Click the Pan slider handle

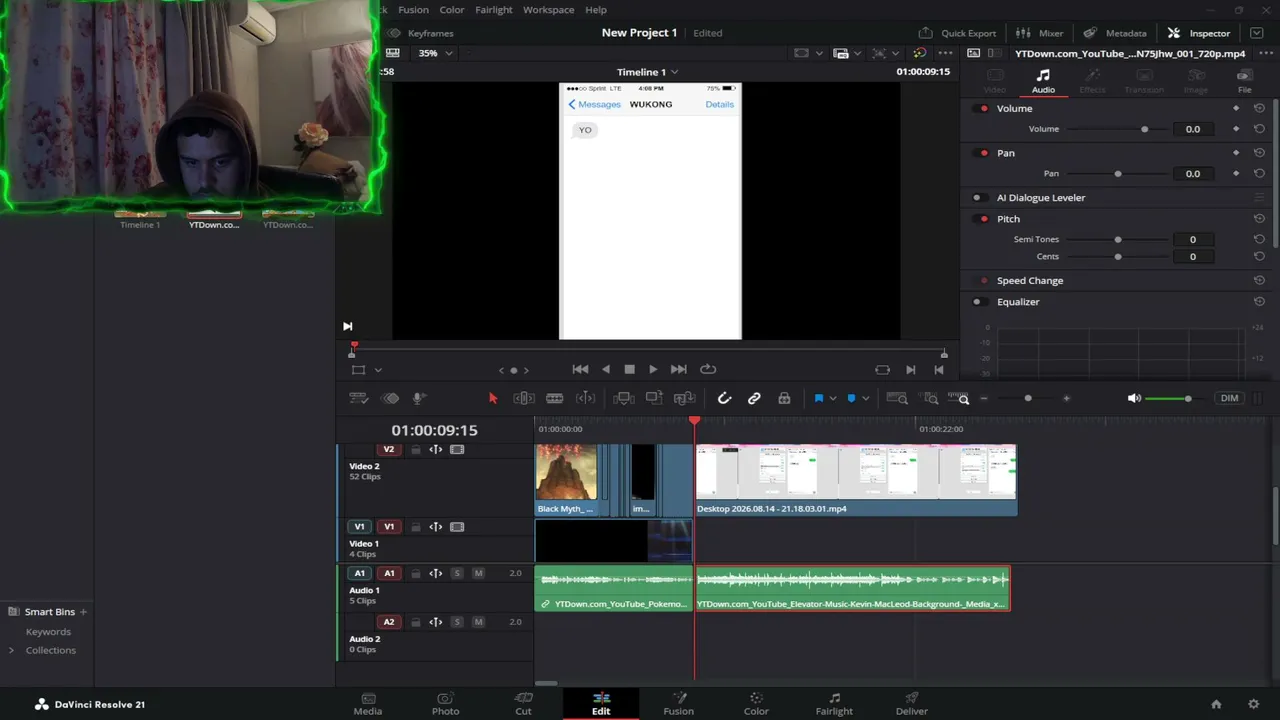pyautogui.click(x=1118, y=174)
